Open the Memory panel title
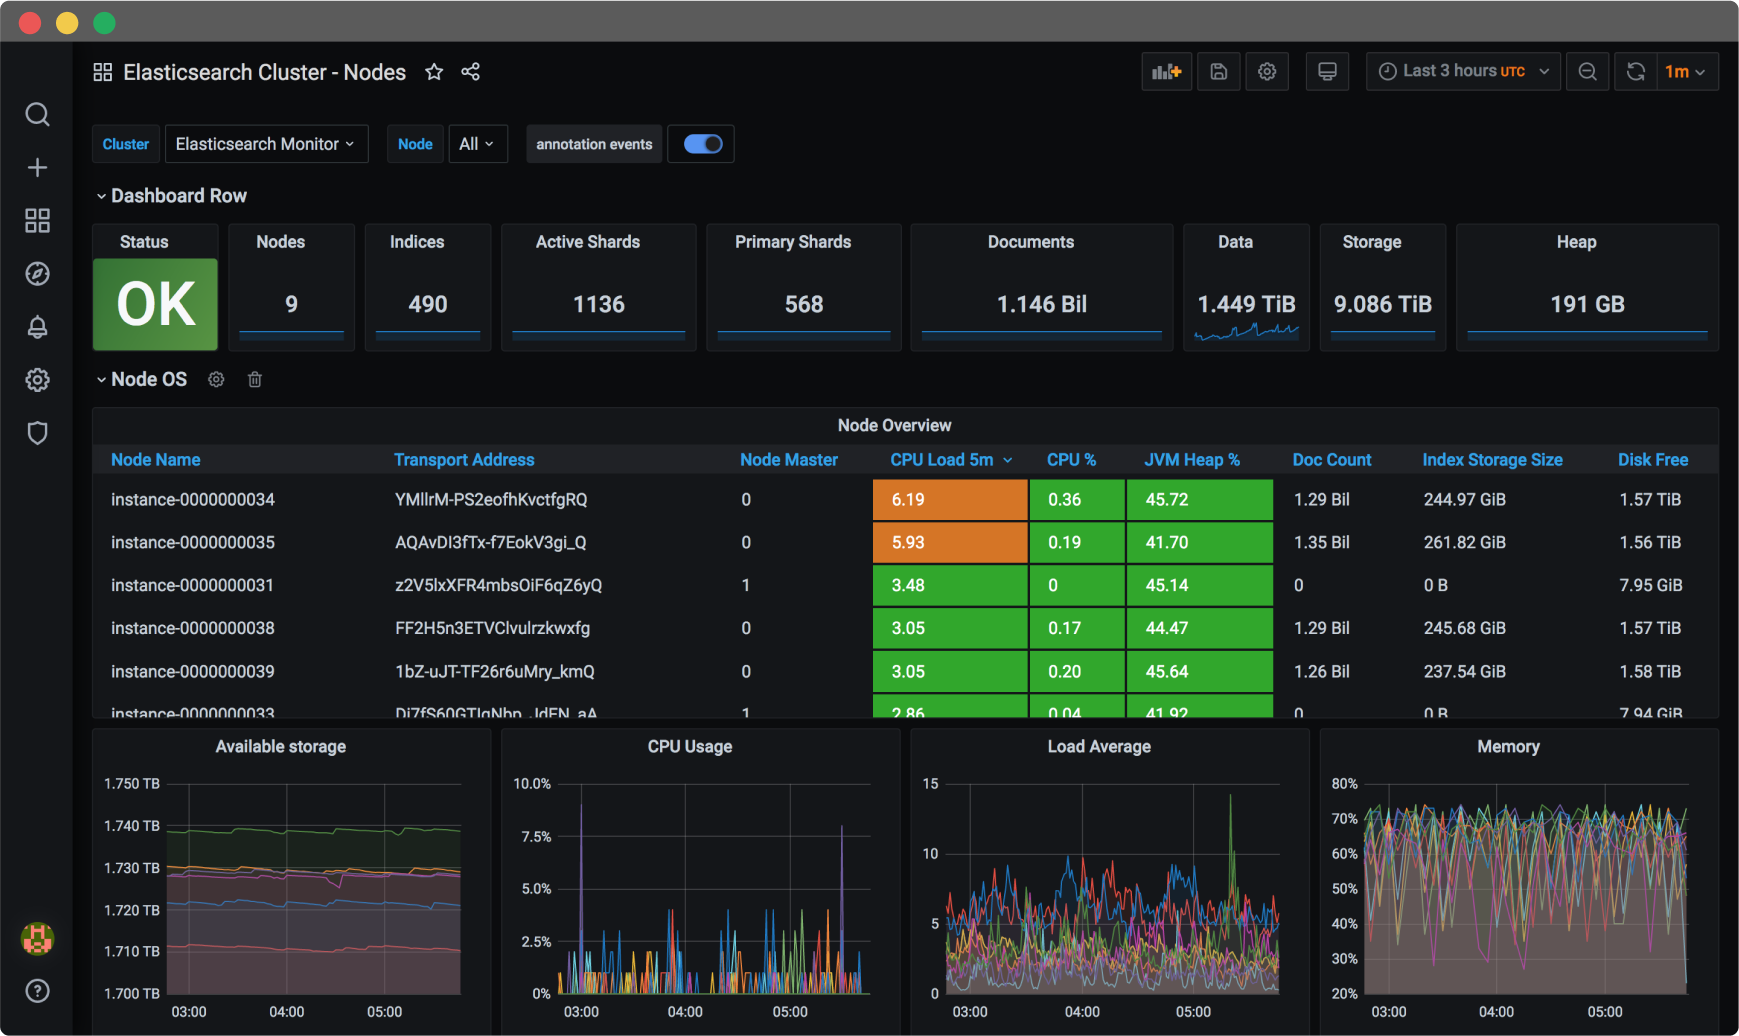Image resolution: width=1739 pixels, height=1036 pixels. point(1508,747)
